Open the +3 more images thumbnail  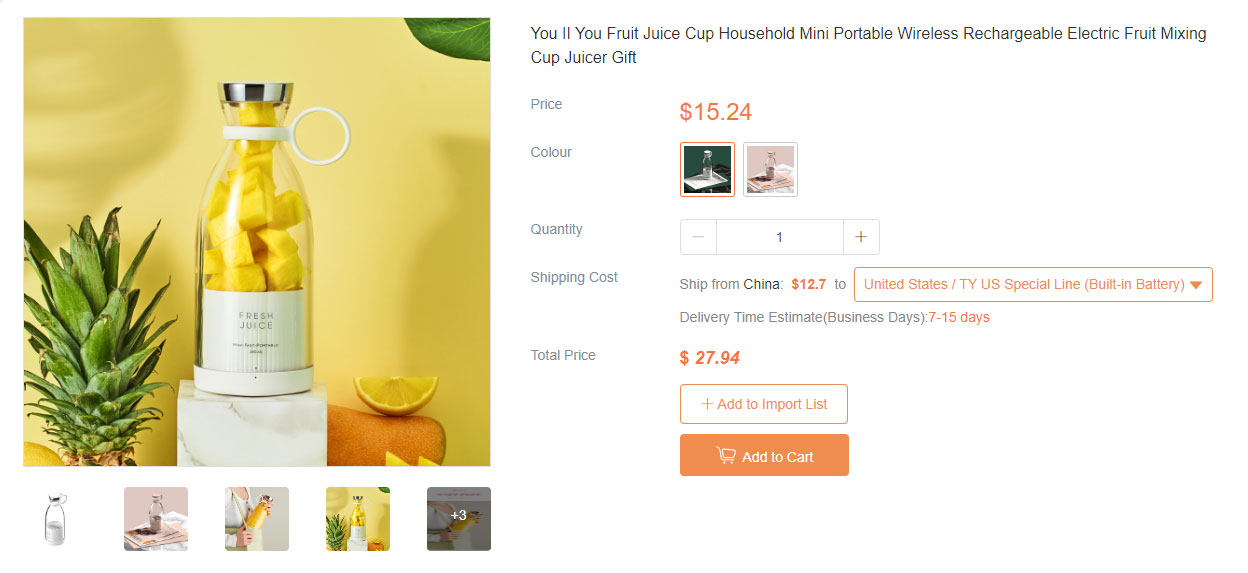[459, 518]
